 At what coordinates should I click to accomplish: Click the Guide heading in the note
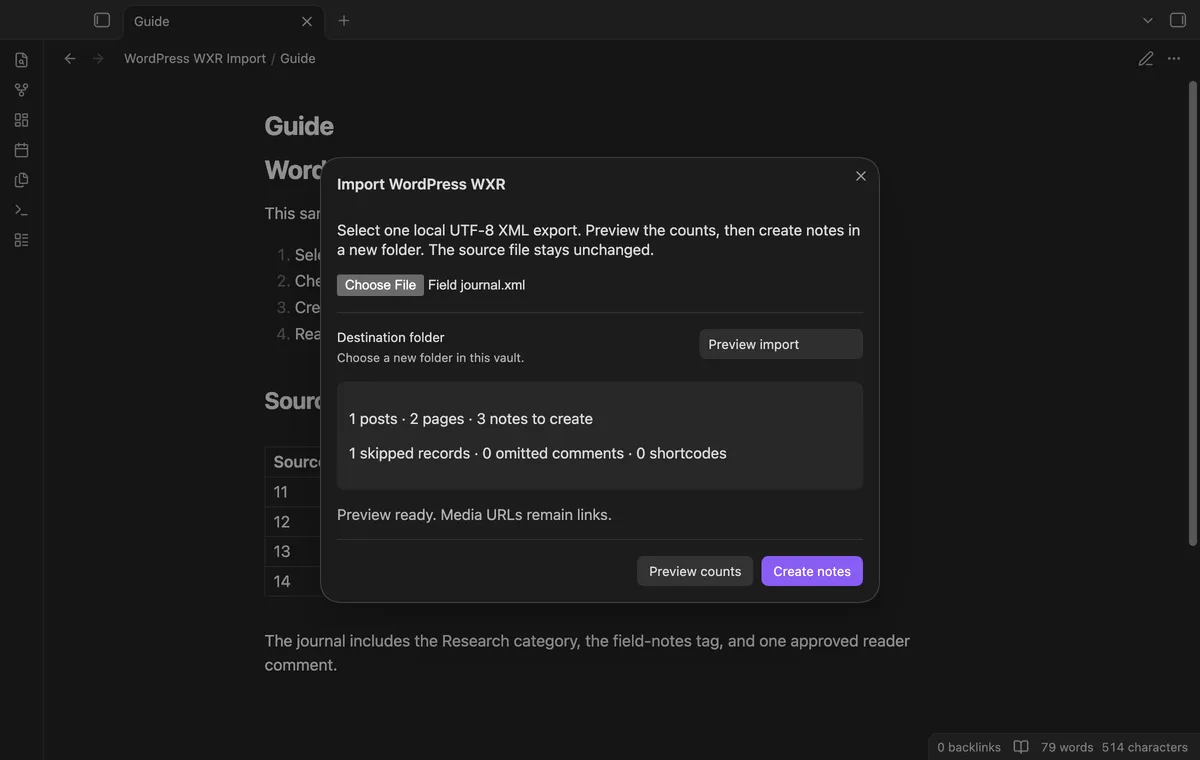[x=299, y=126]
